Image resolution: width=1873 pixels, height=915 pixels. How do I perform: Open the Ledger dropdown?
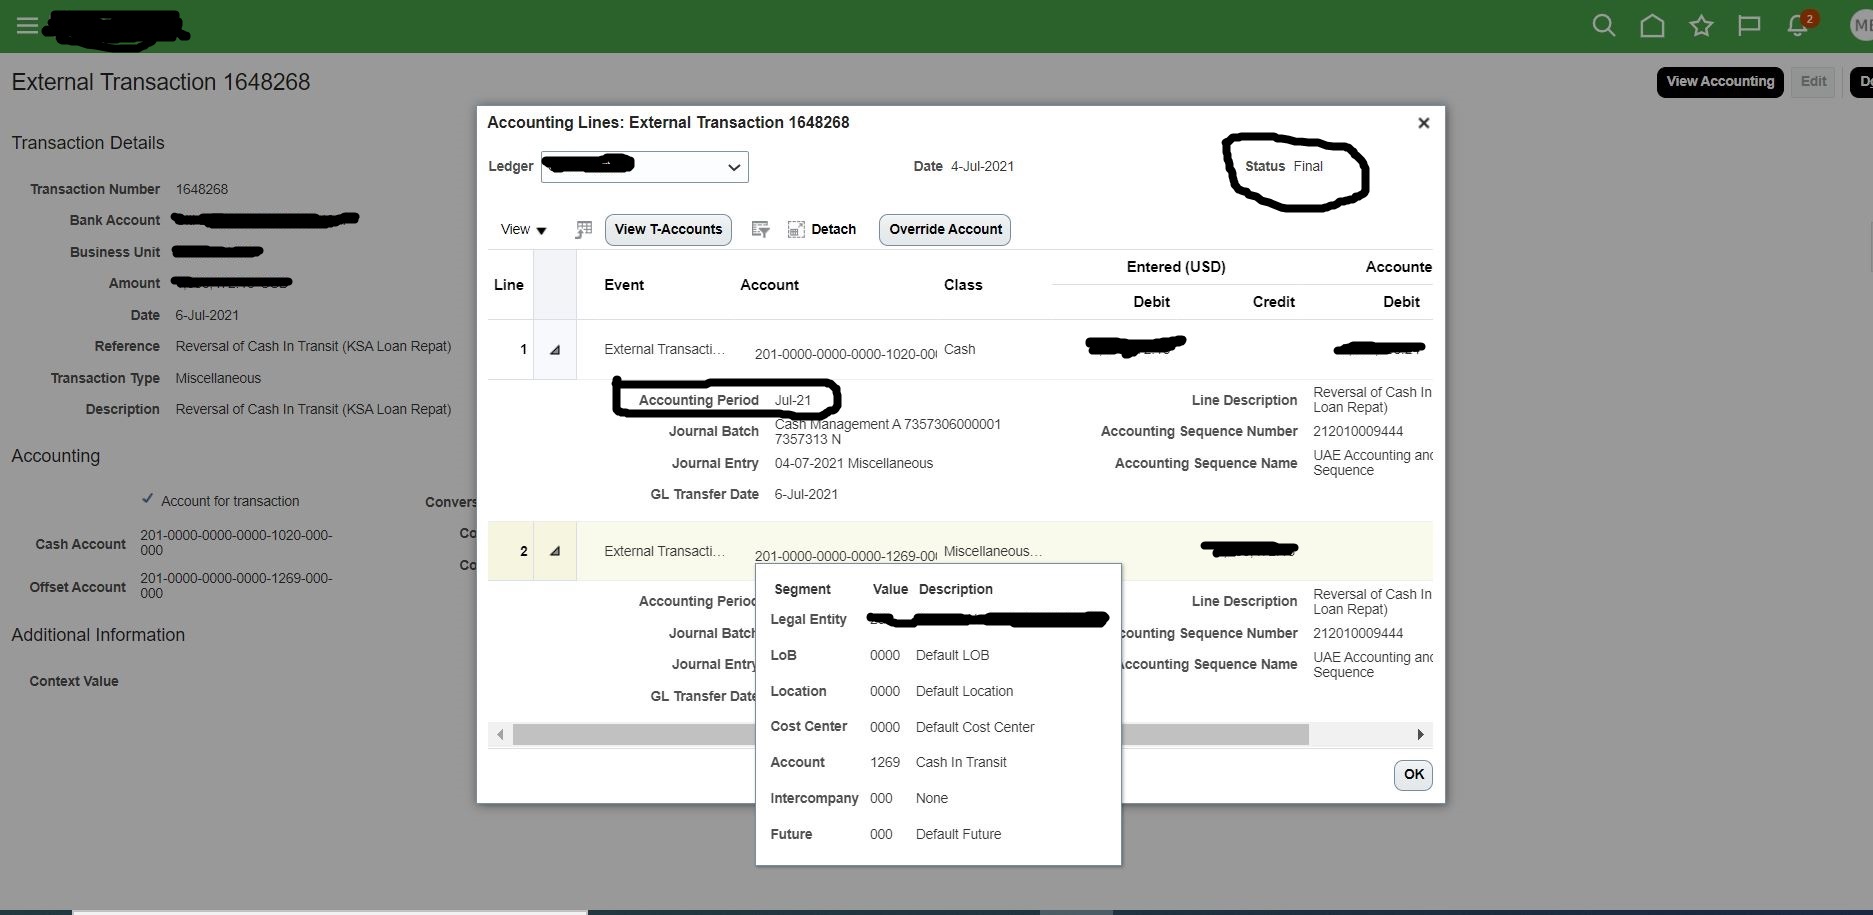pyautogui.click(x=733, y=167)
